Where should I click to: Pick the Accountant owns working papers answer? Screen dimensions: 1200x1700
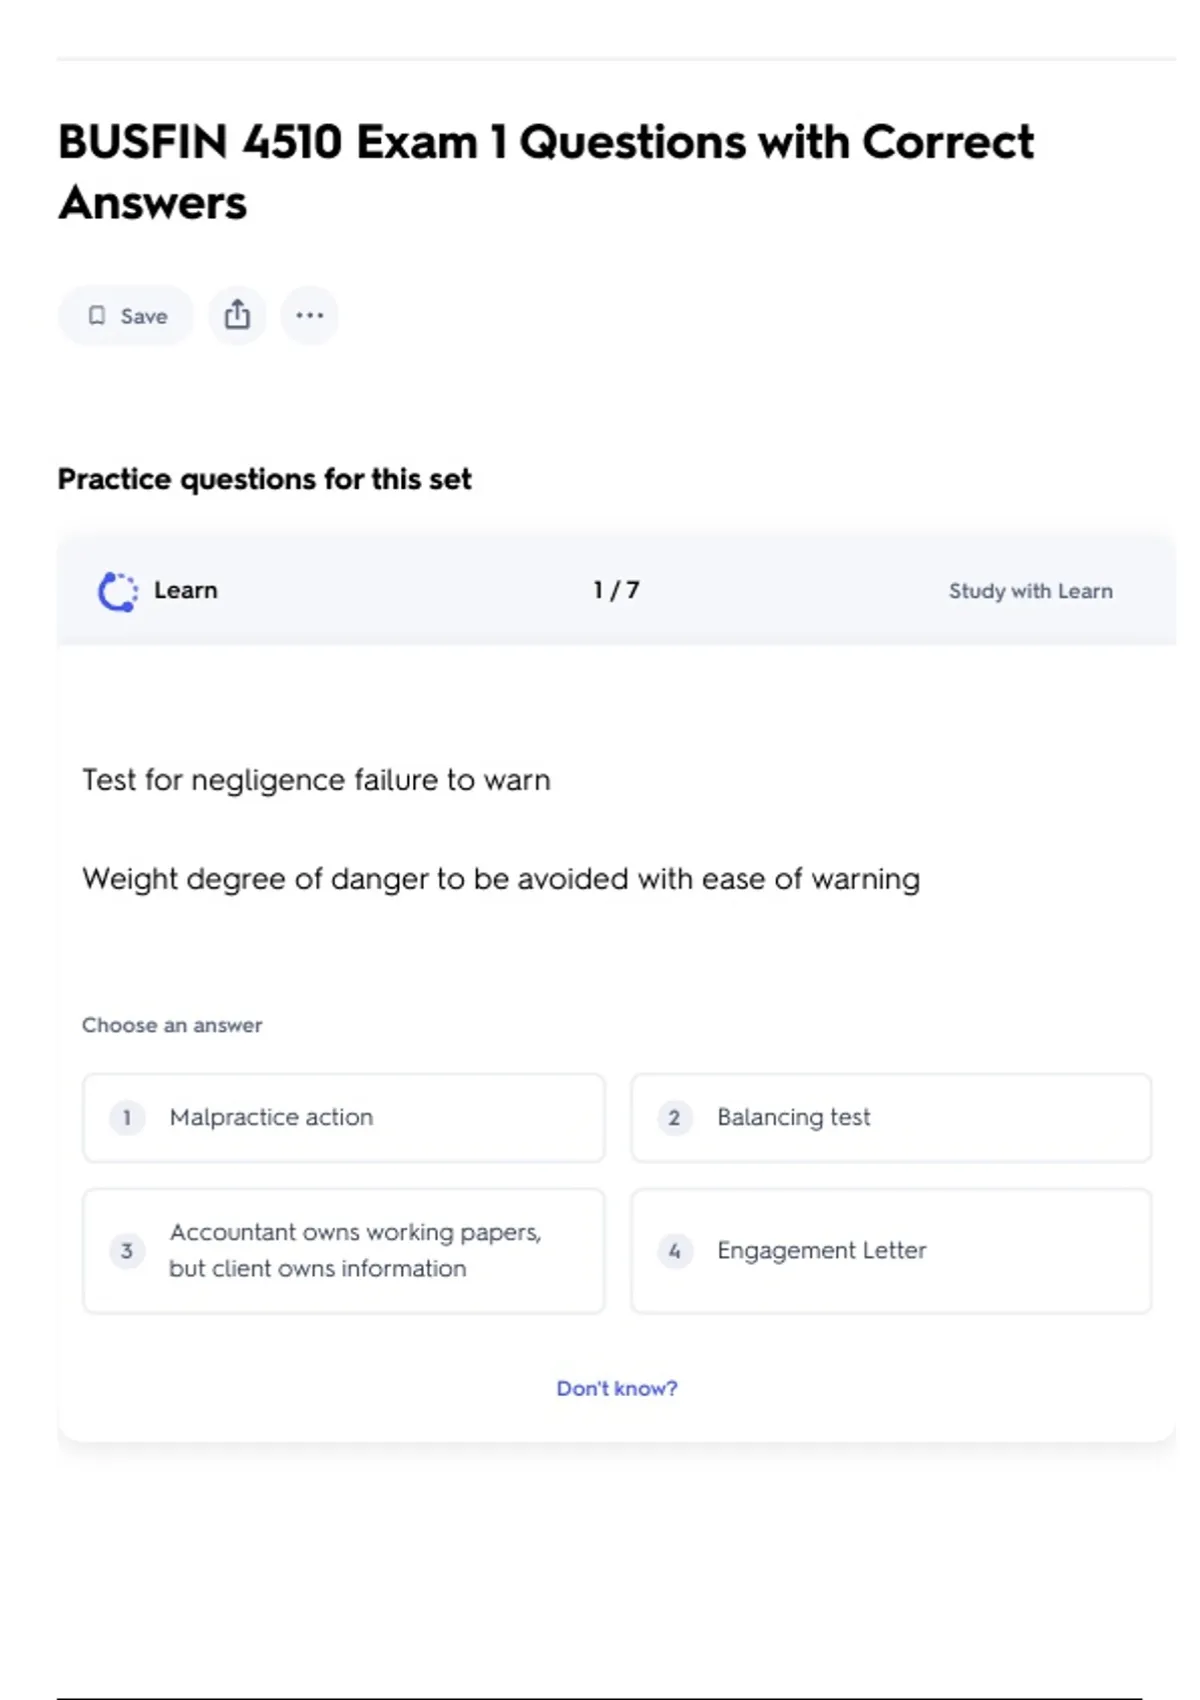coord(355,1250)
